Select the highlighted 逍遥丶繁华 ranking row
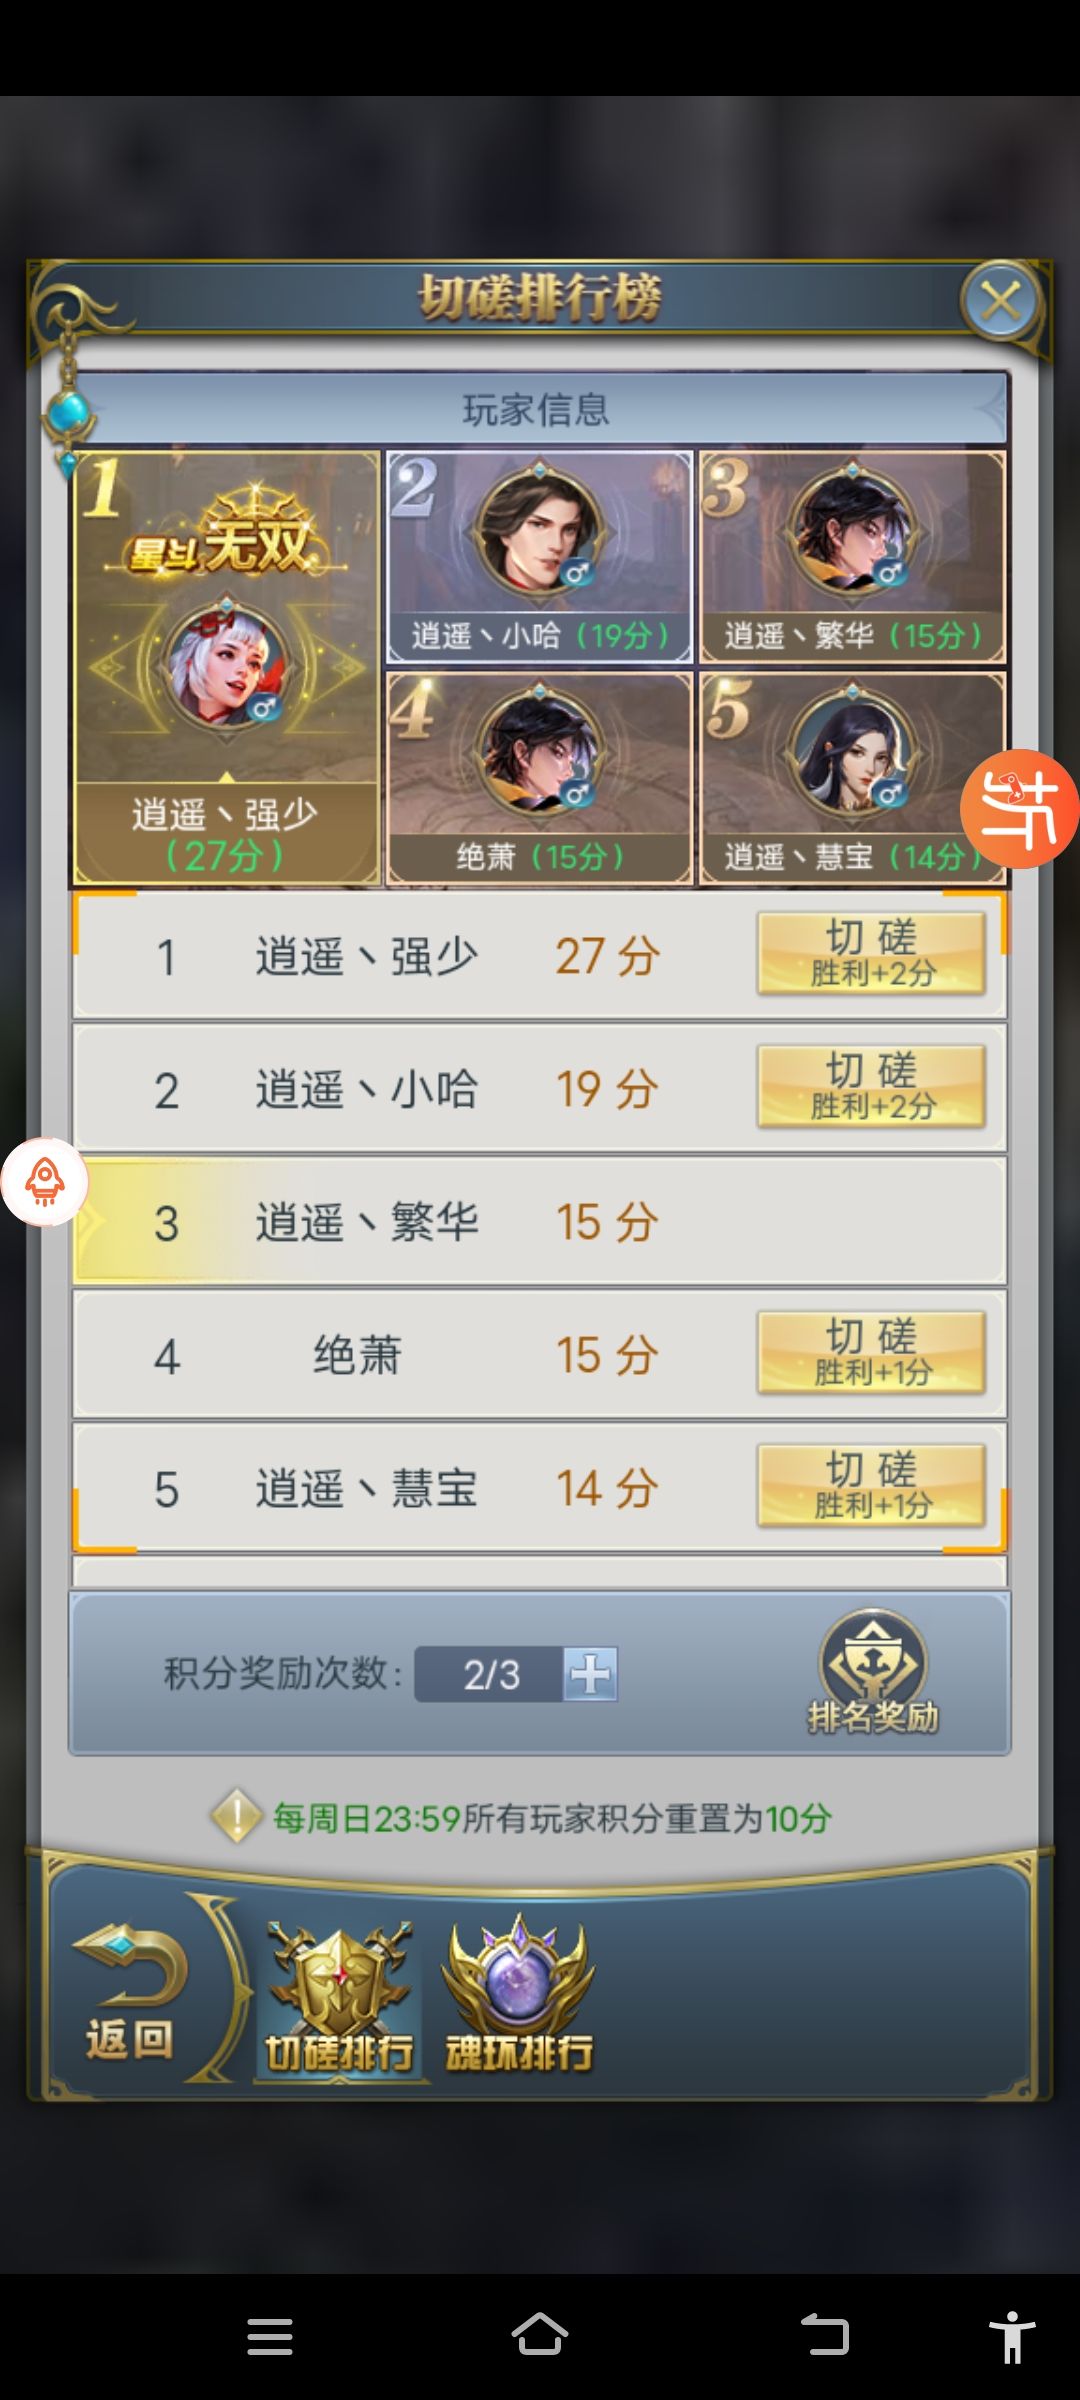 click(540, 1221)
